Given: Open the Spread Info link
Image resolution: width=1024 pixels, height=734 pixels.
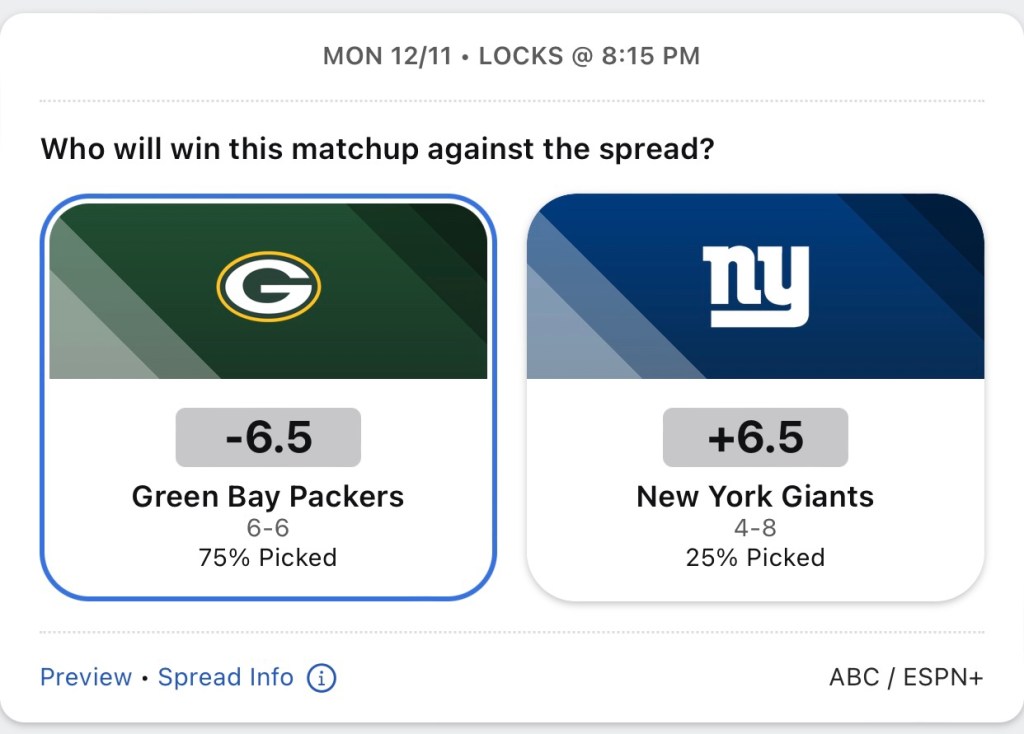Looking at the screenshot, I should click(226, 677).
